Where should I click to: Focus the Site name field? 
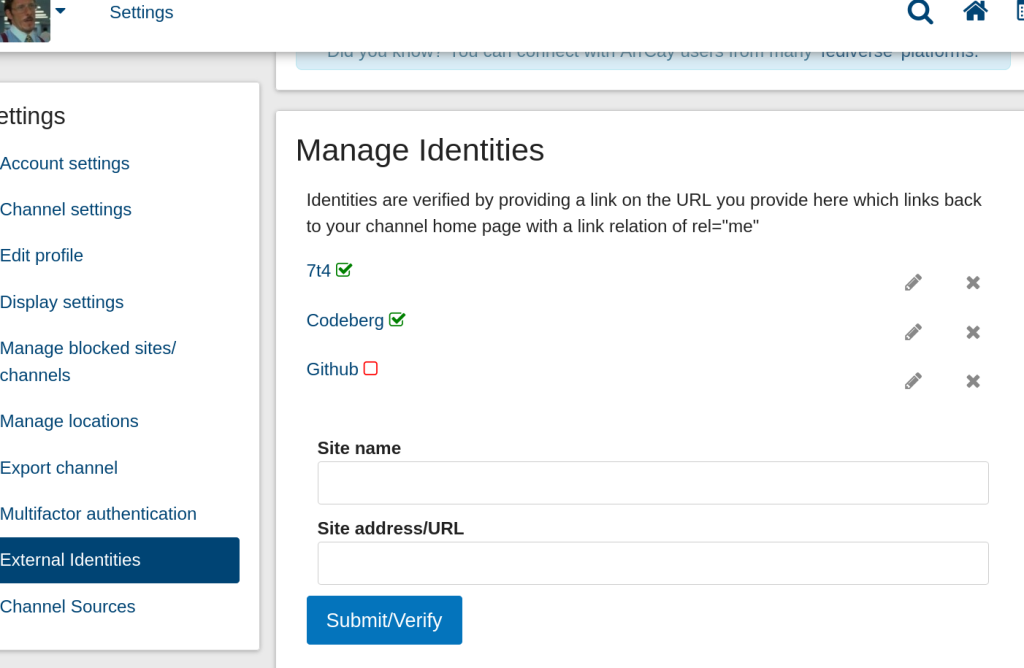pos(653,483)
